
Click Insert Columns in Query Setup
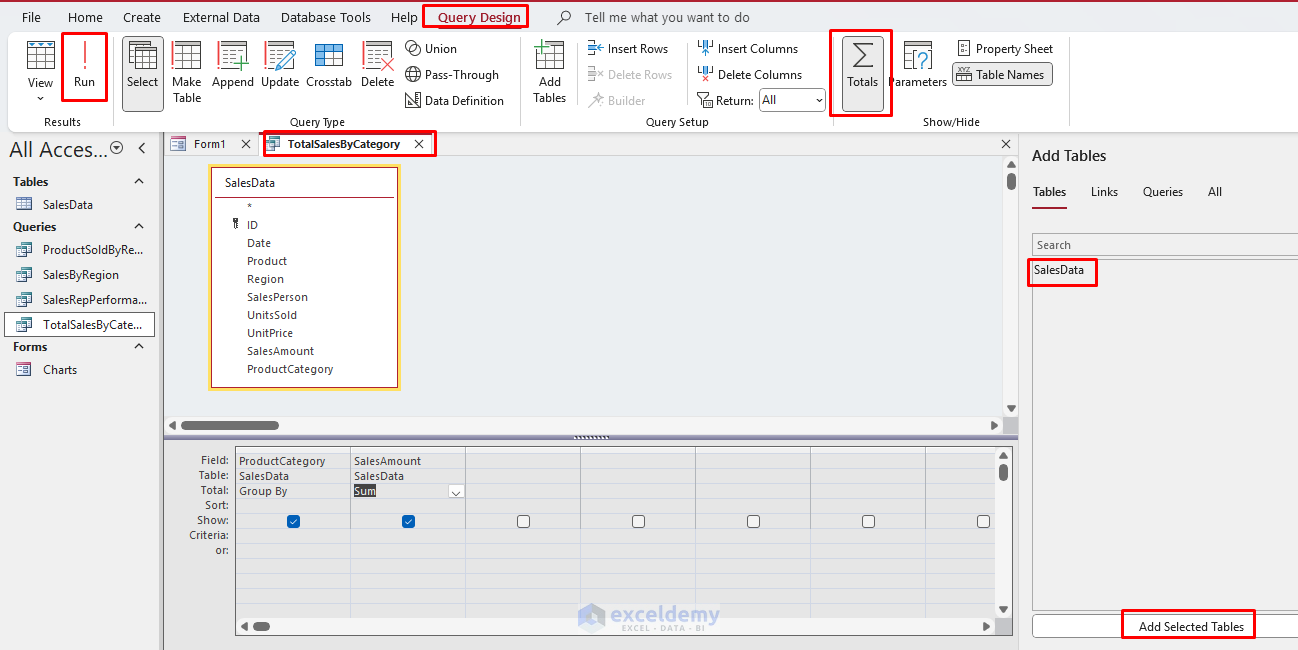coord(747,48)
